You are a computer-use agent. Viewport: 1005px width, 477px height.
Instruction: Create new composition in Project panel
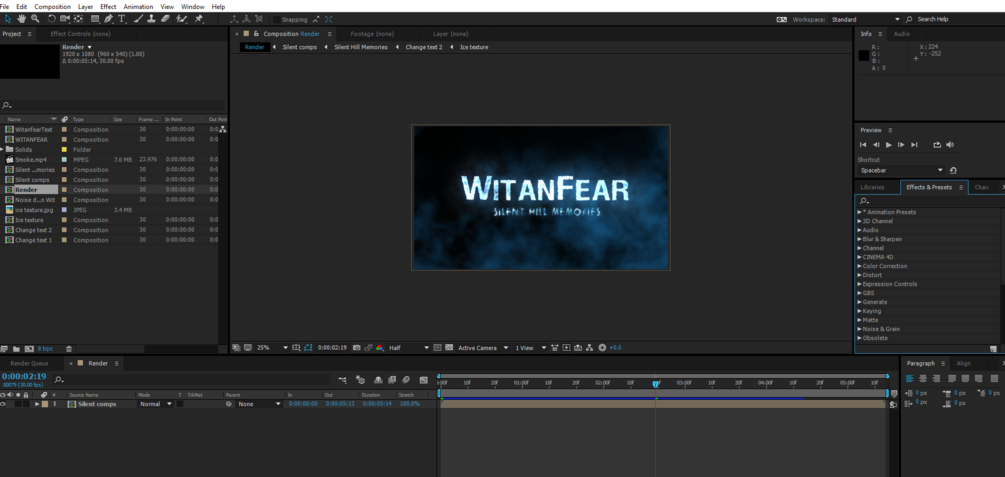(29, 349)
